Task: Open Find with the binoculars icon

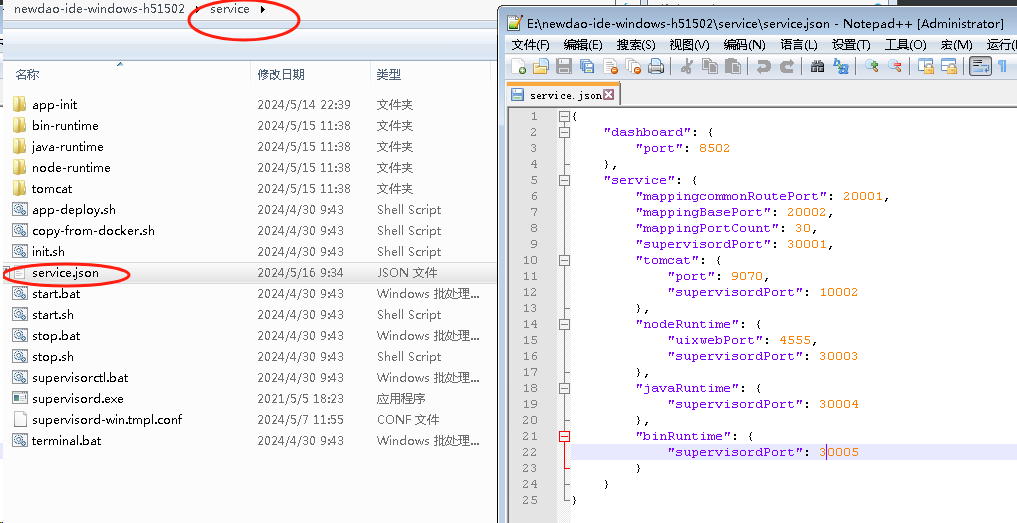Action: click(818, 66)
